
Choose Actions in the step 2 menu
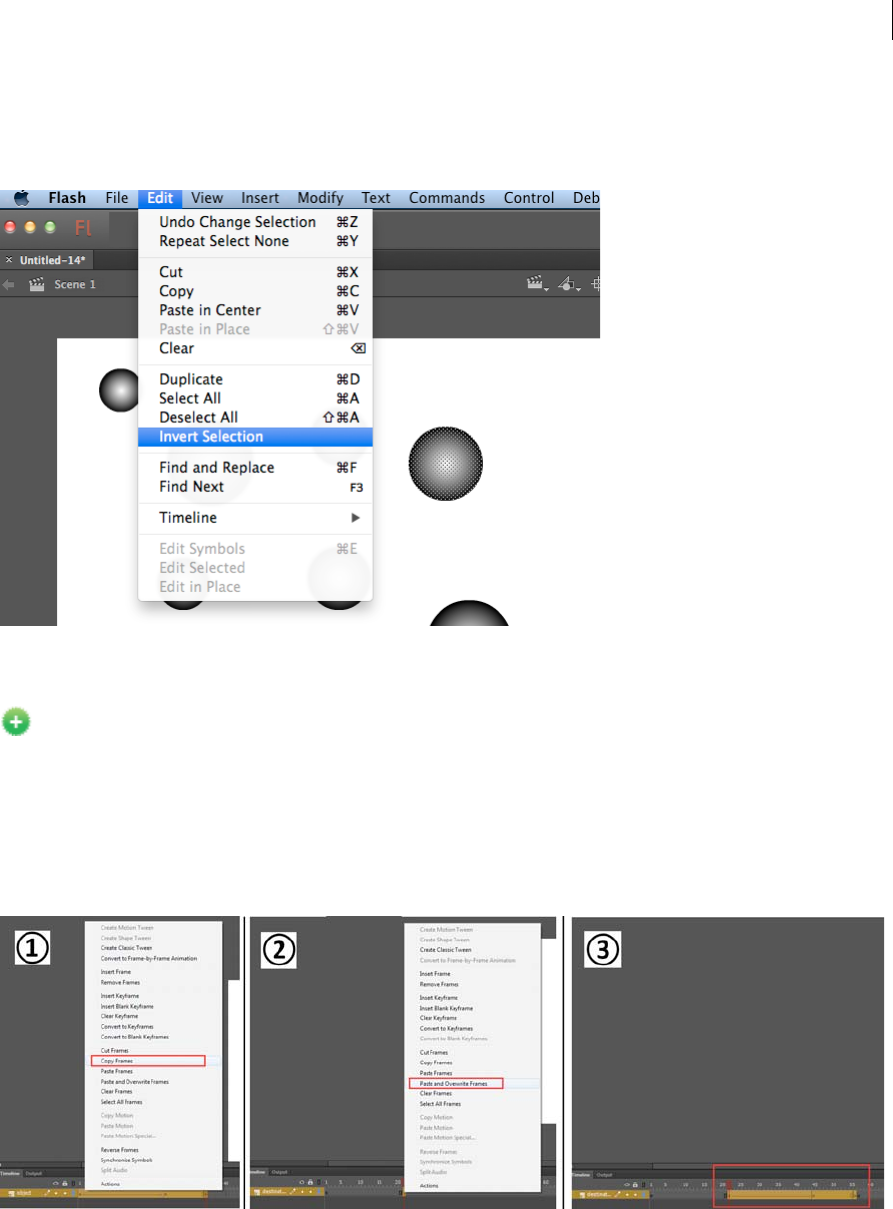point(429,1185)
